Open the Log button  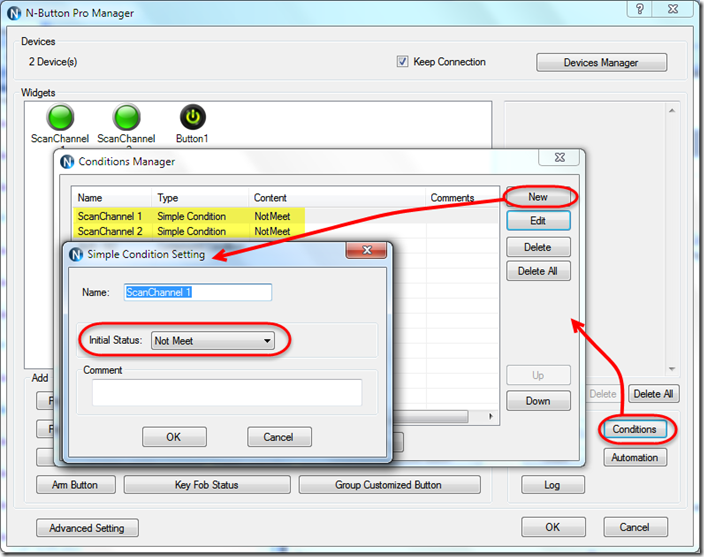(x=553, y=485)
